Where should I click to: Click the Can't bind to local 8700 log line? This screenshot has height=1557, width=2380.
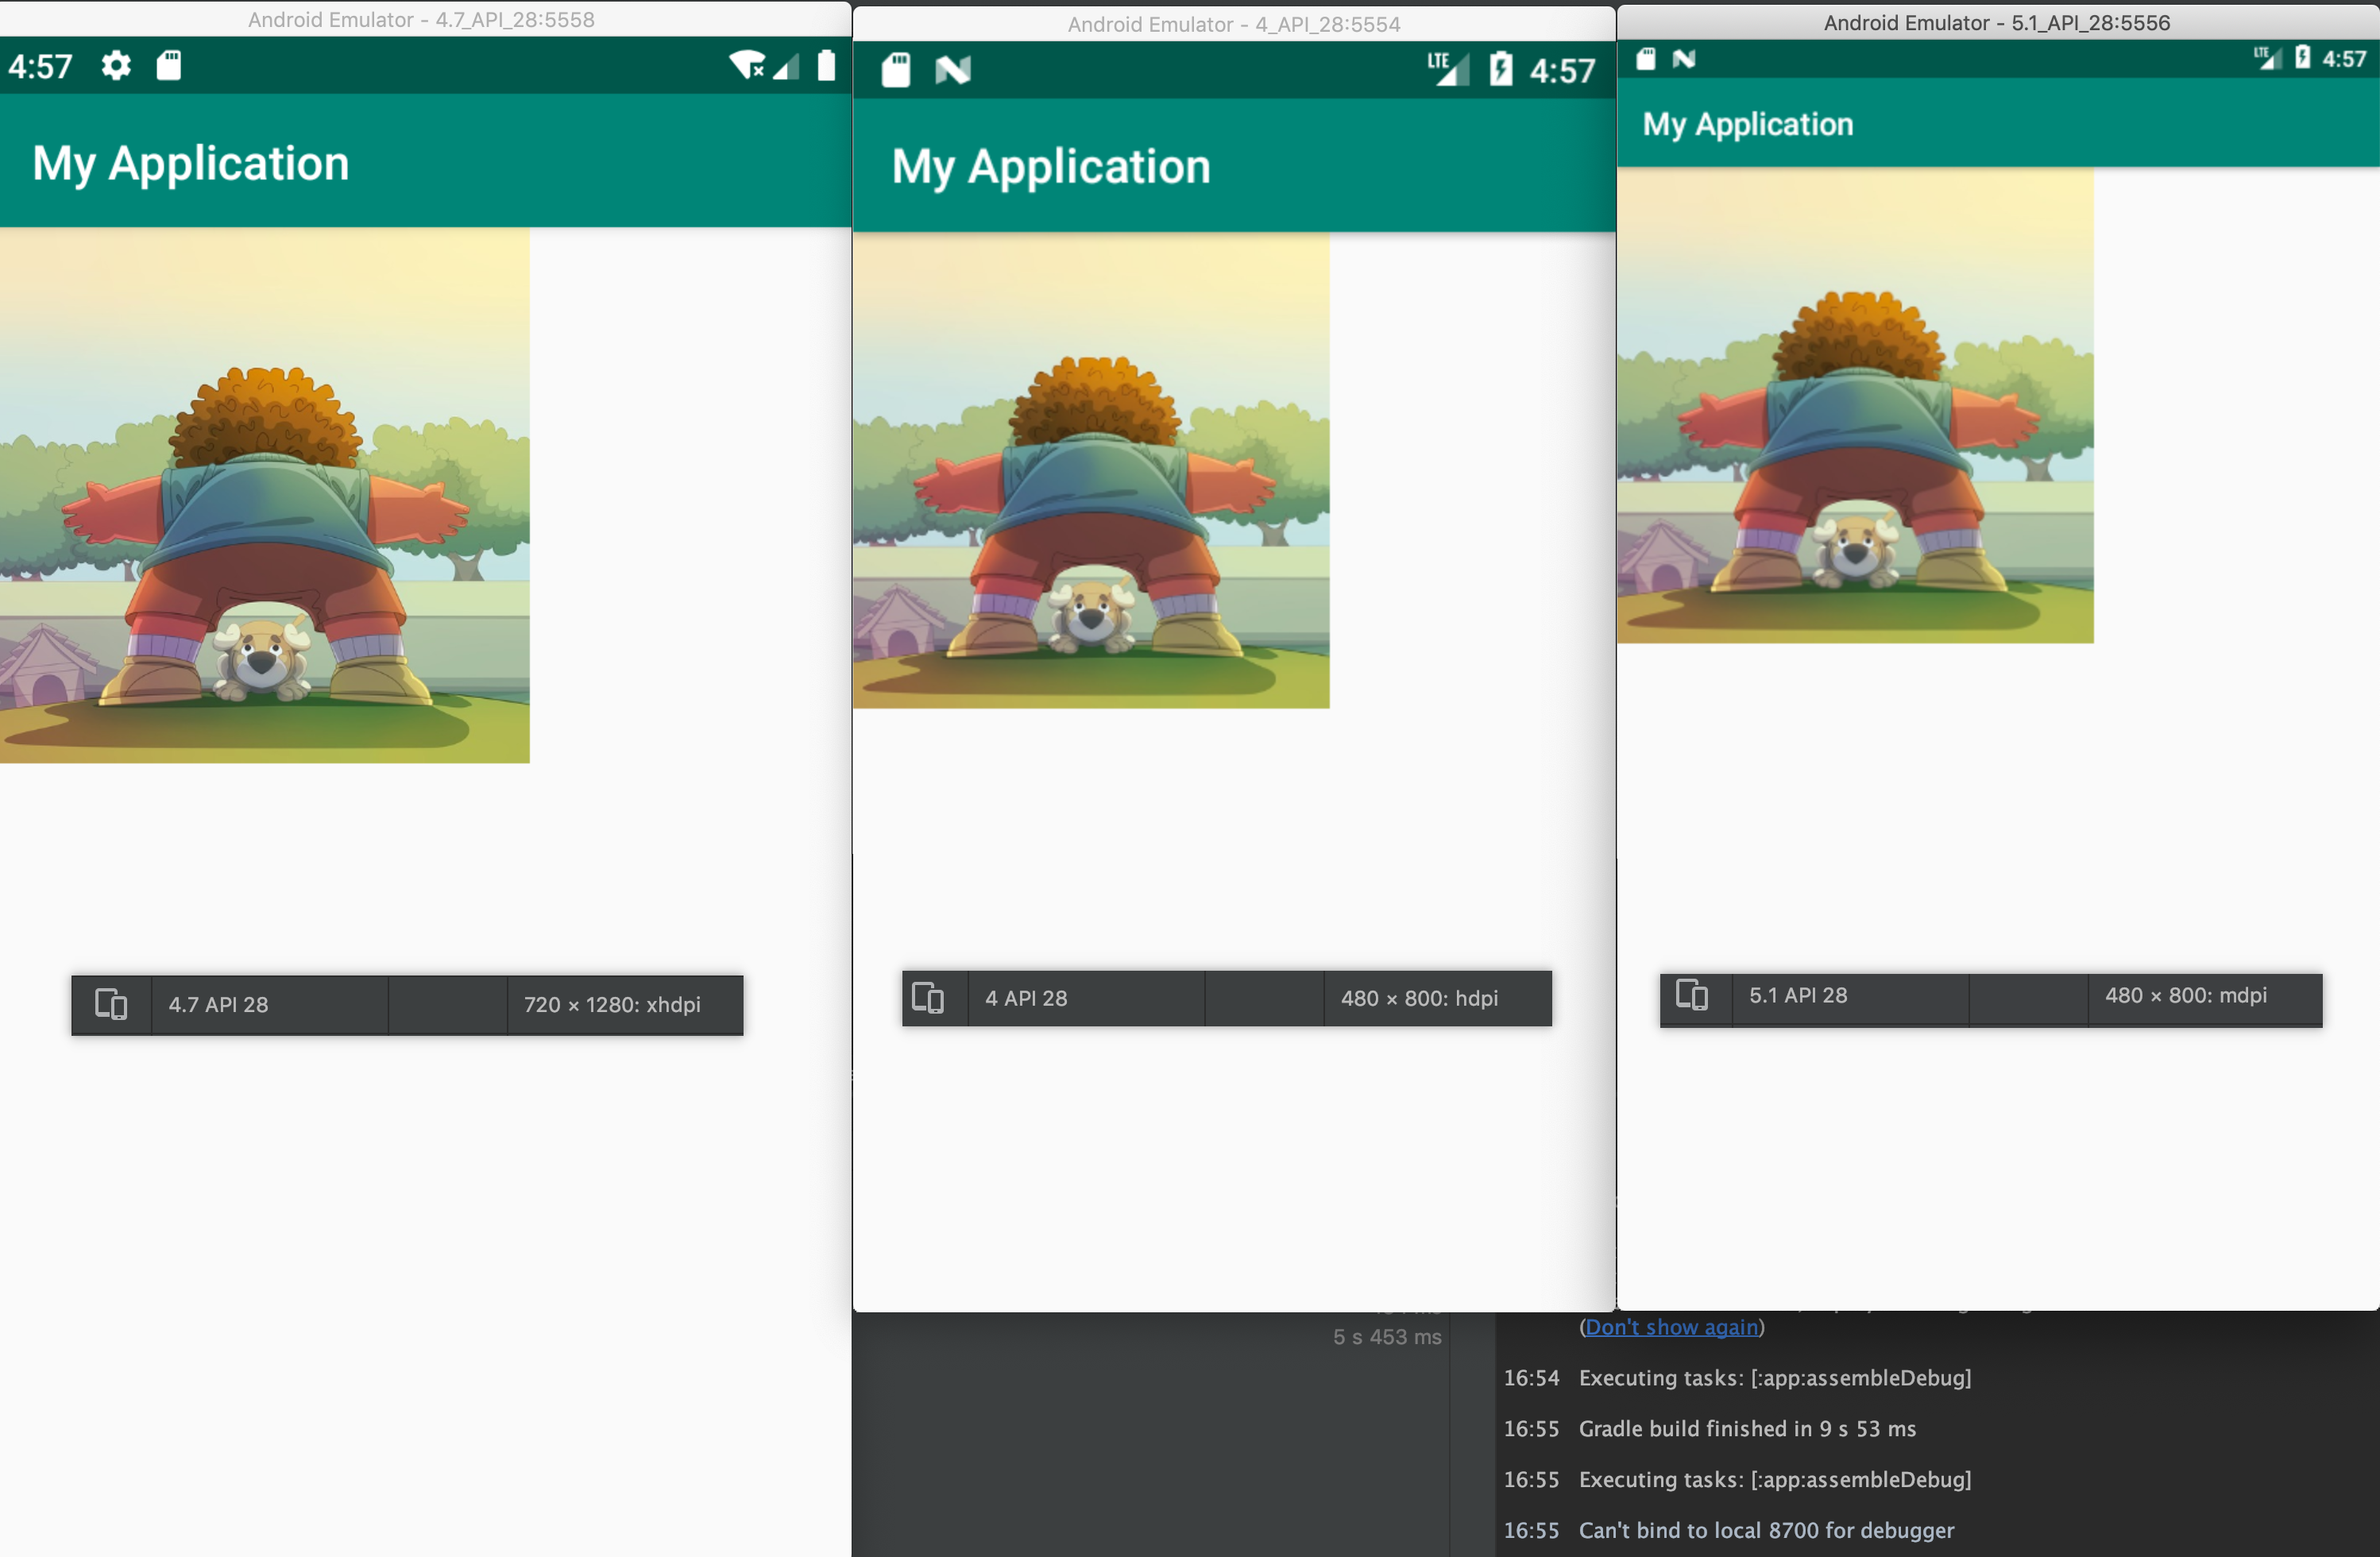[1729, 1531]
